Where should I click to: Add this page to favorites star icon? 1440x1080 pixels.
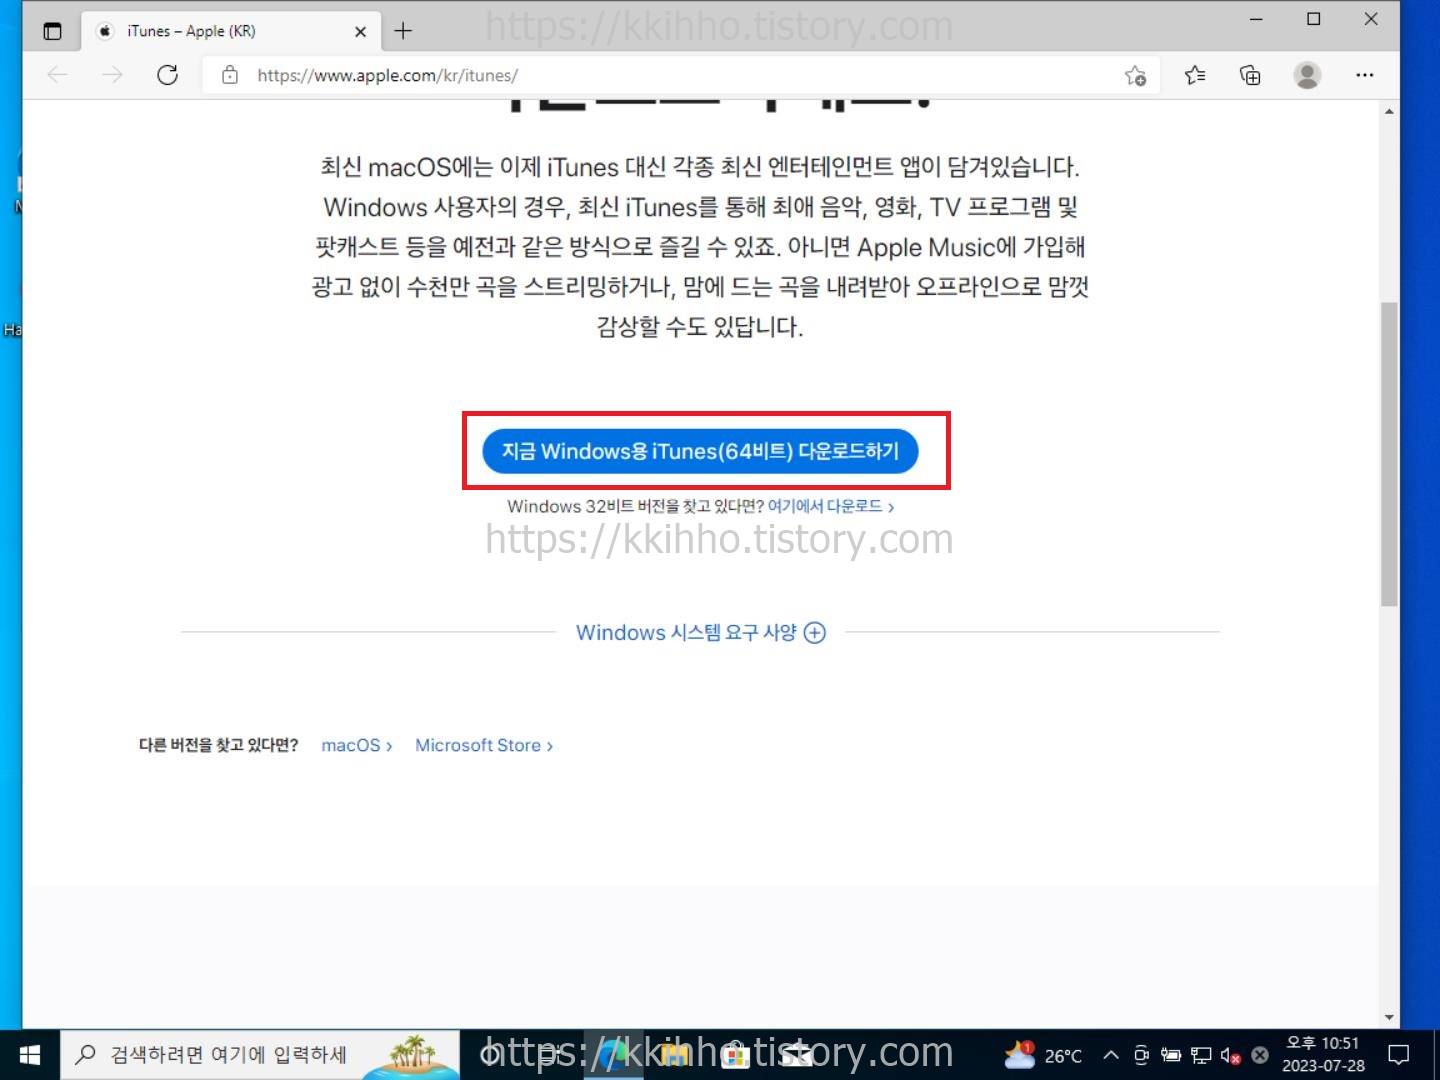pyautogui.click(x=1135, y=75)
